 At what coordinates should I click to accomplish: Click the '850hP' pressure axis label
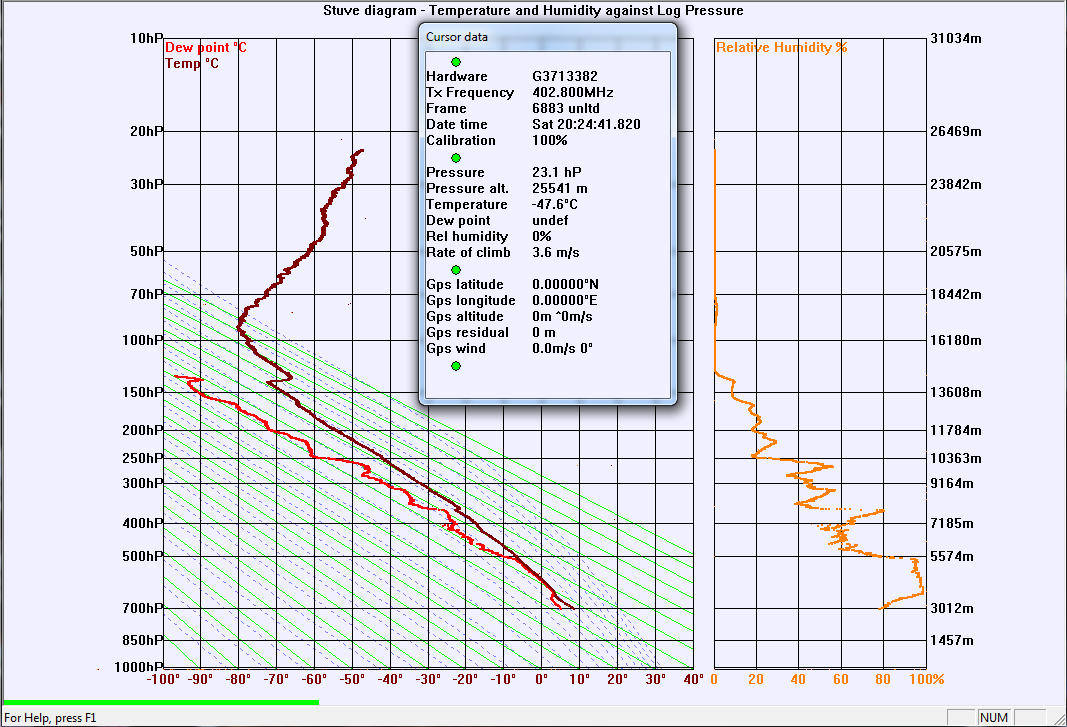tap(144, 640)
